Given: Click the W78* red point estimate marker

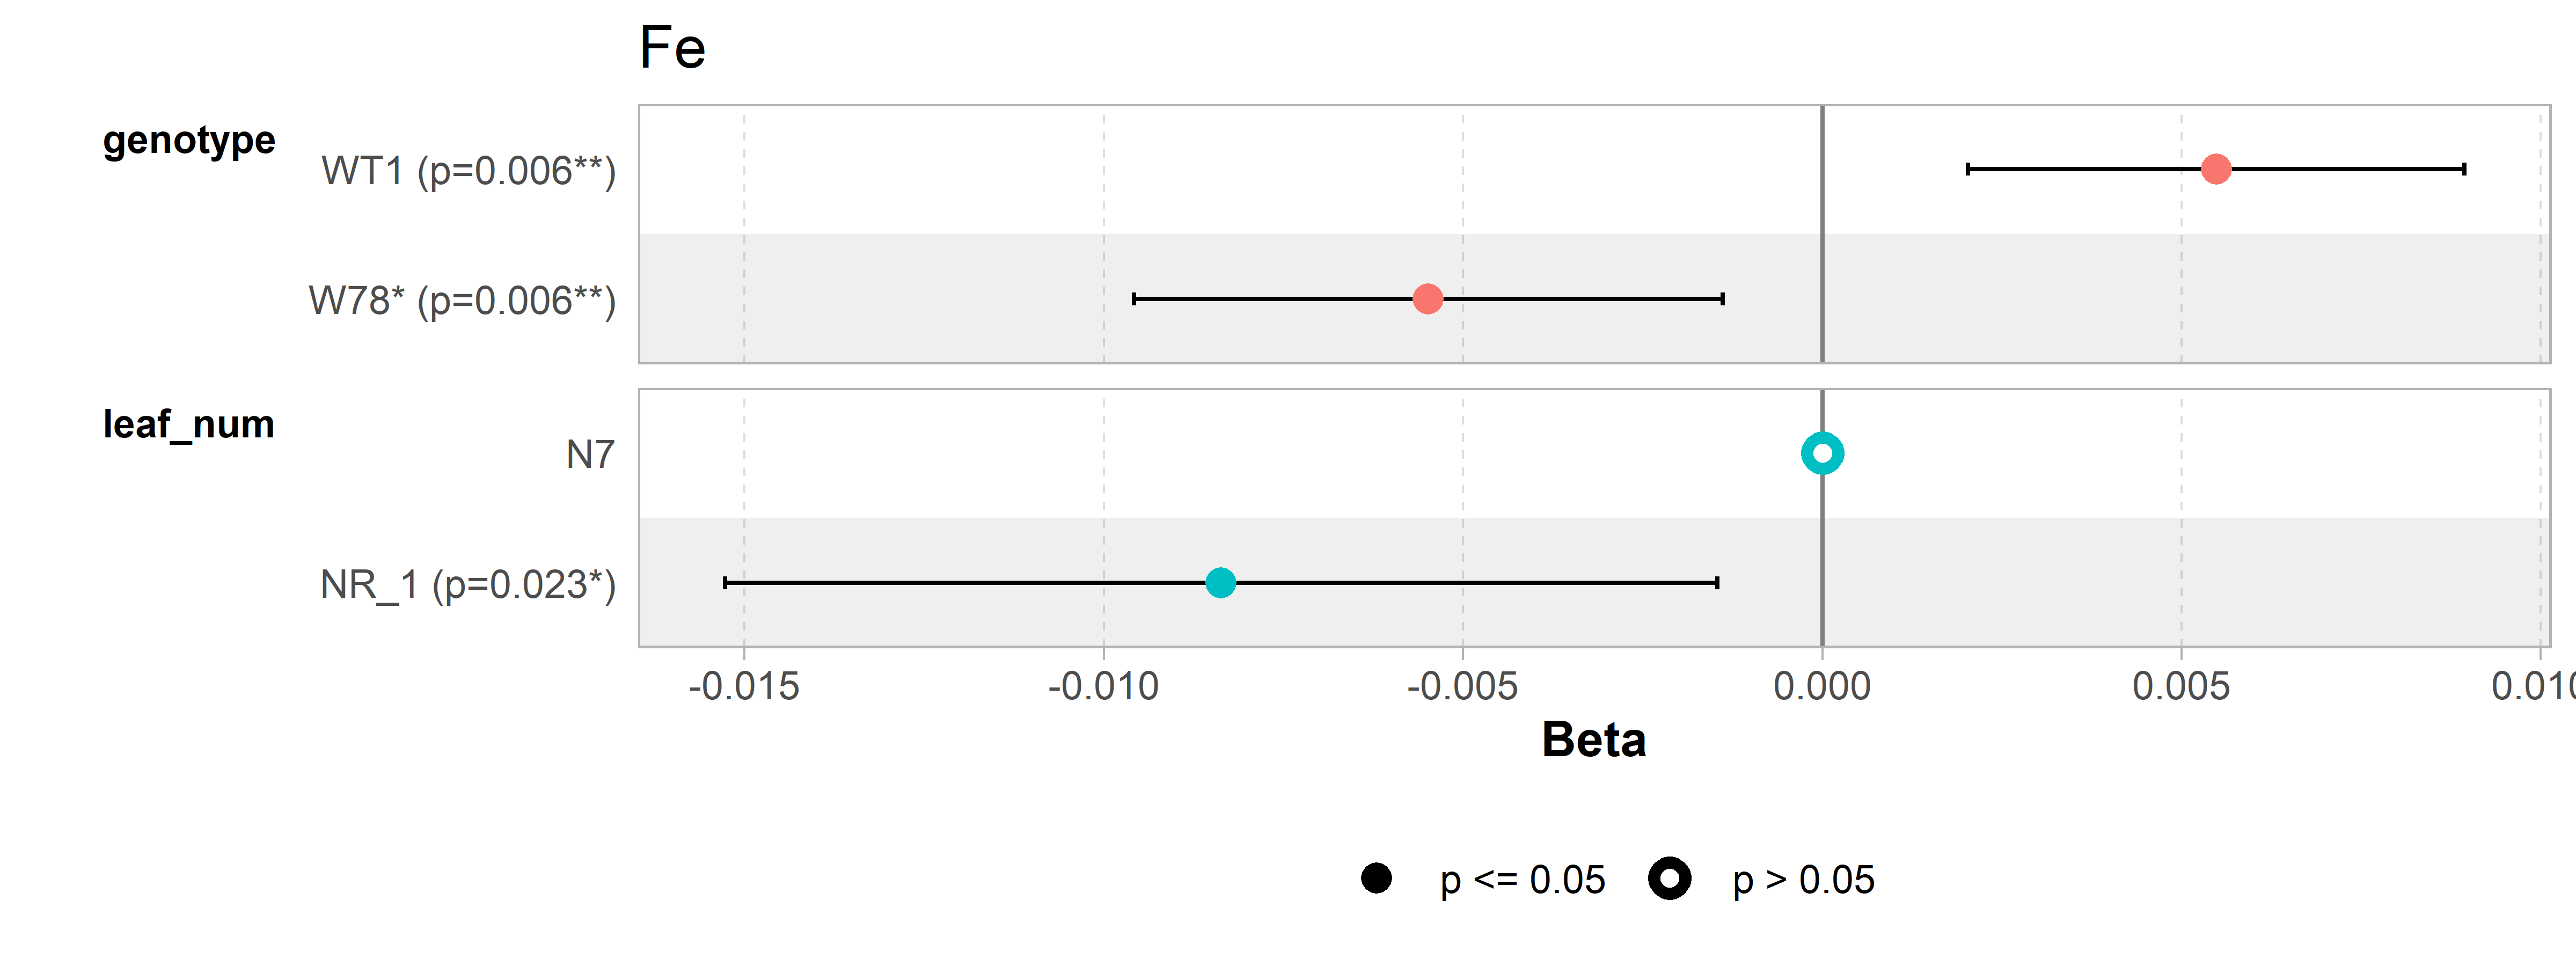Looking at the screenshot, I should [1427, 298].
